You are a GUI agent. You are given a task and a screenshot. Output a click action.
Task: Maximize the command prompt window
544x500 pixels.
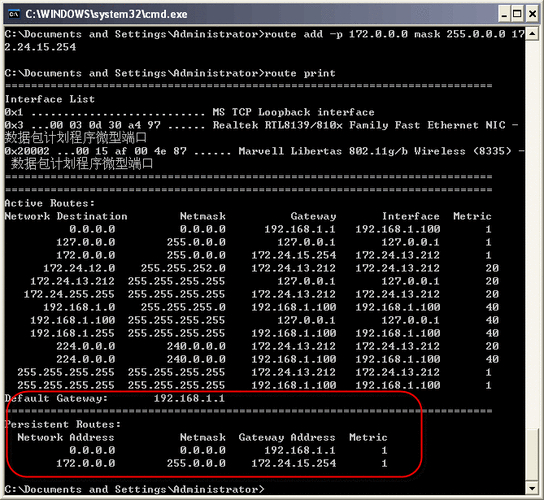coord(517,14)
